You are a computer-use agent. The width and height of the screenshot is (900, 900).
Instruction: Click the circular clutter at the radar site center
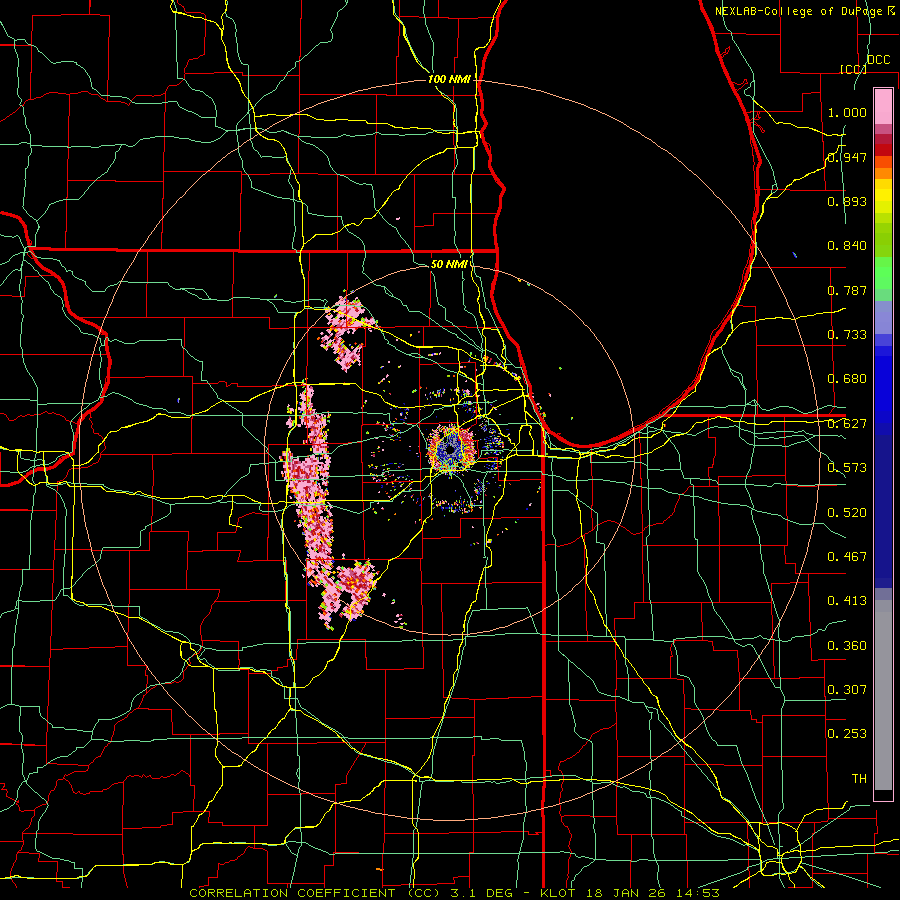(x=452, y=449)
